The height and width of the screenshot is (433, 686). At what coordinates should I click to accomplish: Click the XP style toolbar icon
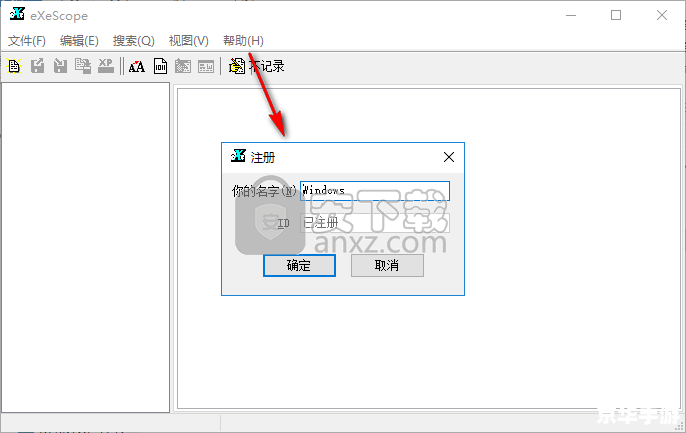click(x=105, y=66)
